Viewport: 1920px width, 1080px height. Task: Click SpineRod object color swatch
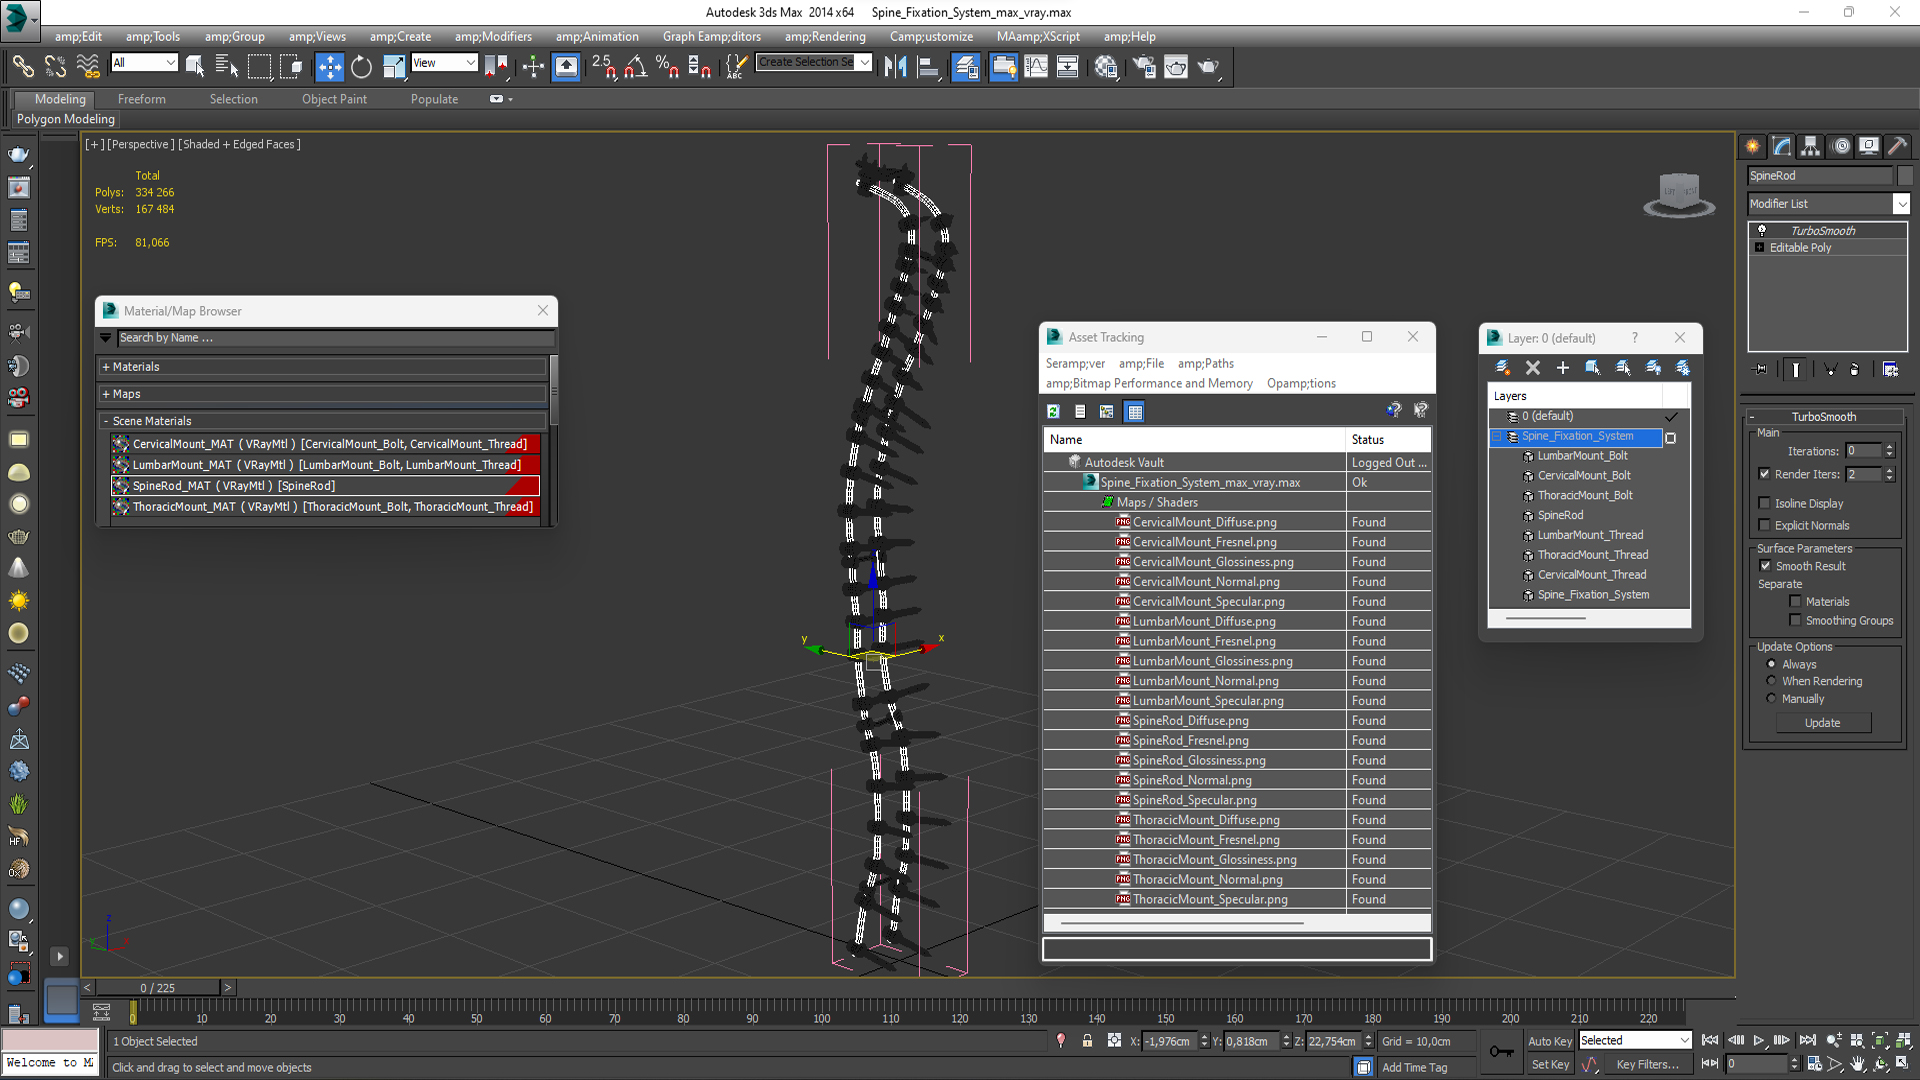(1904, 176)
